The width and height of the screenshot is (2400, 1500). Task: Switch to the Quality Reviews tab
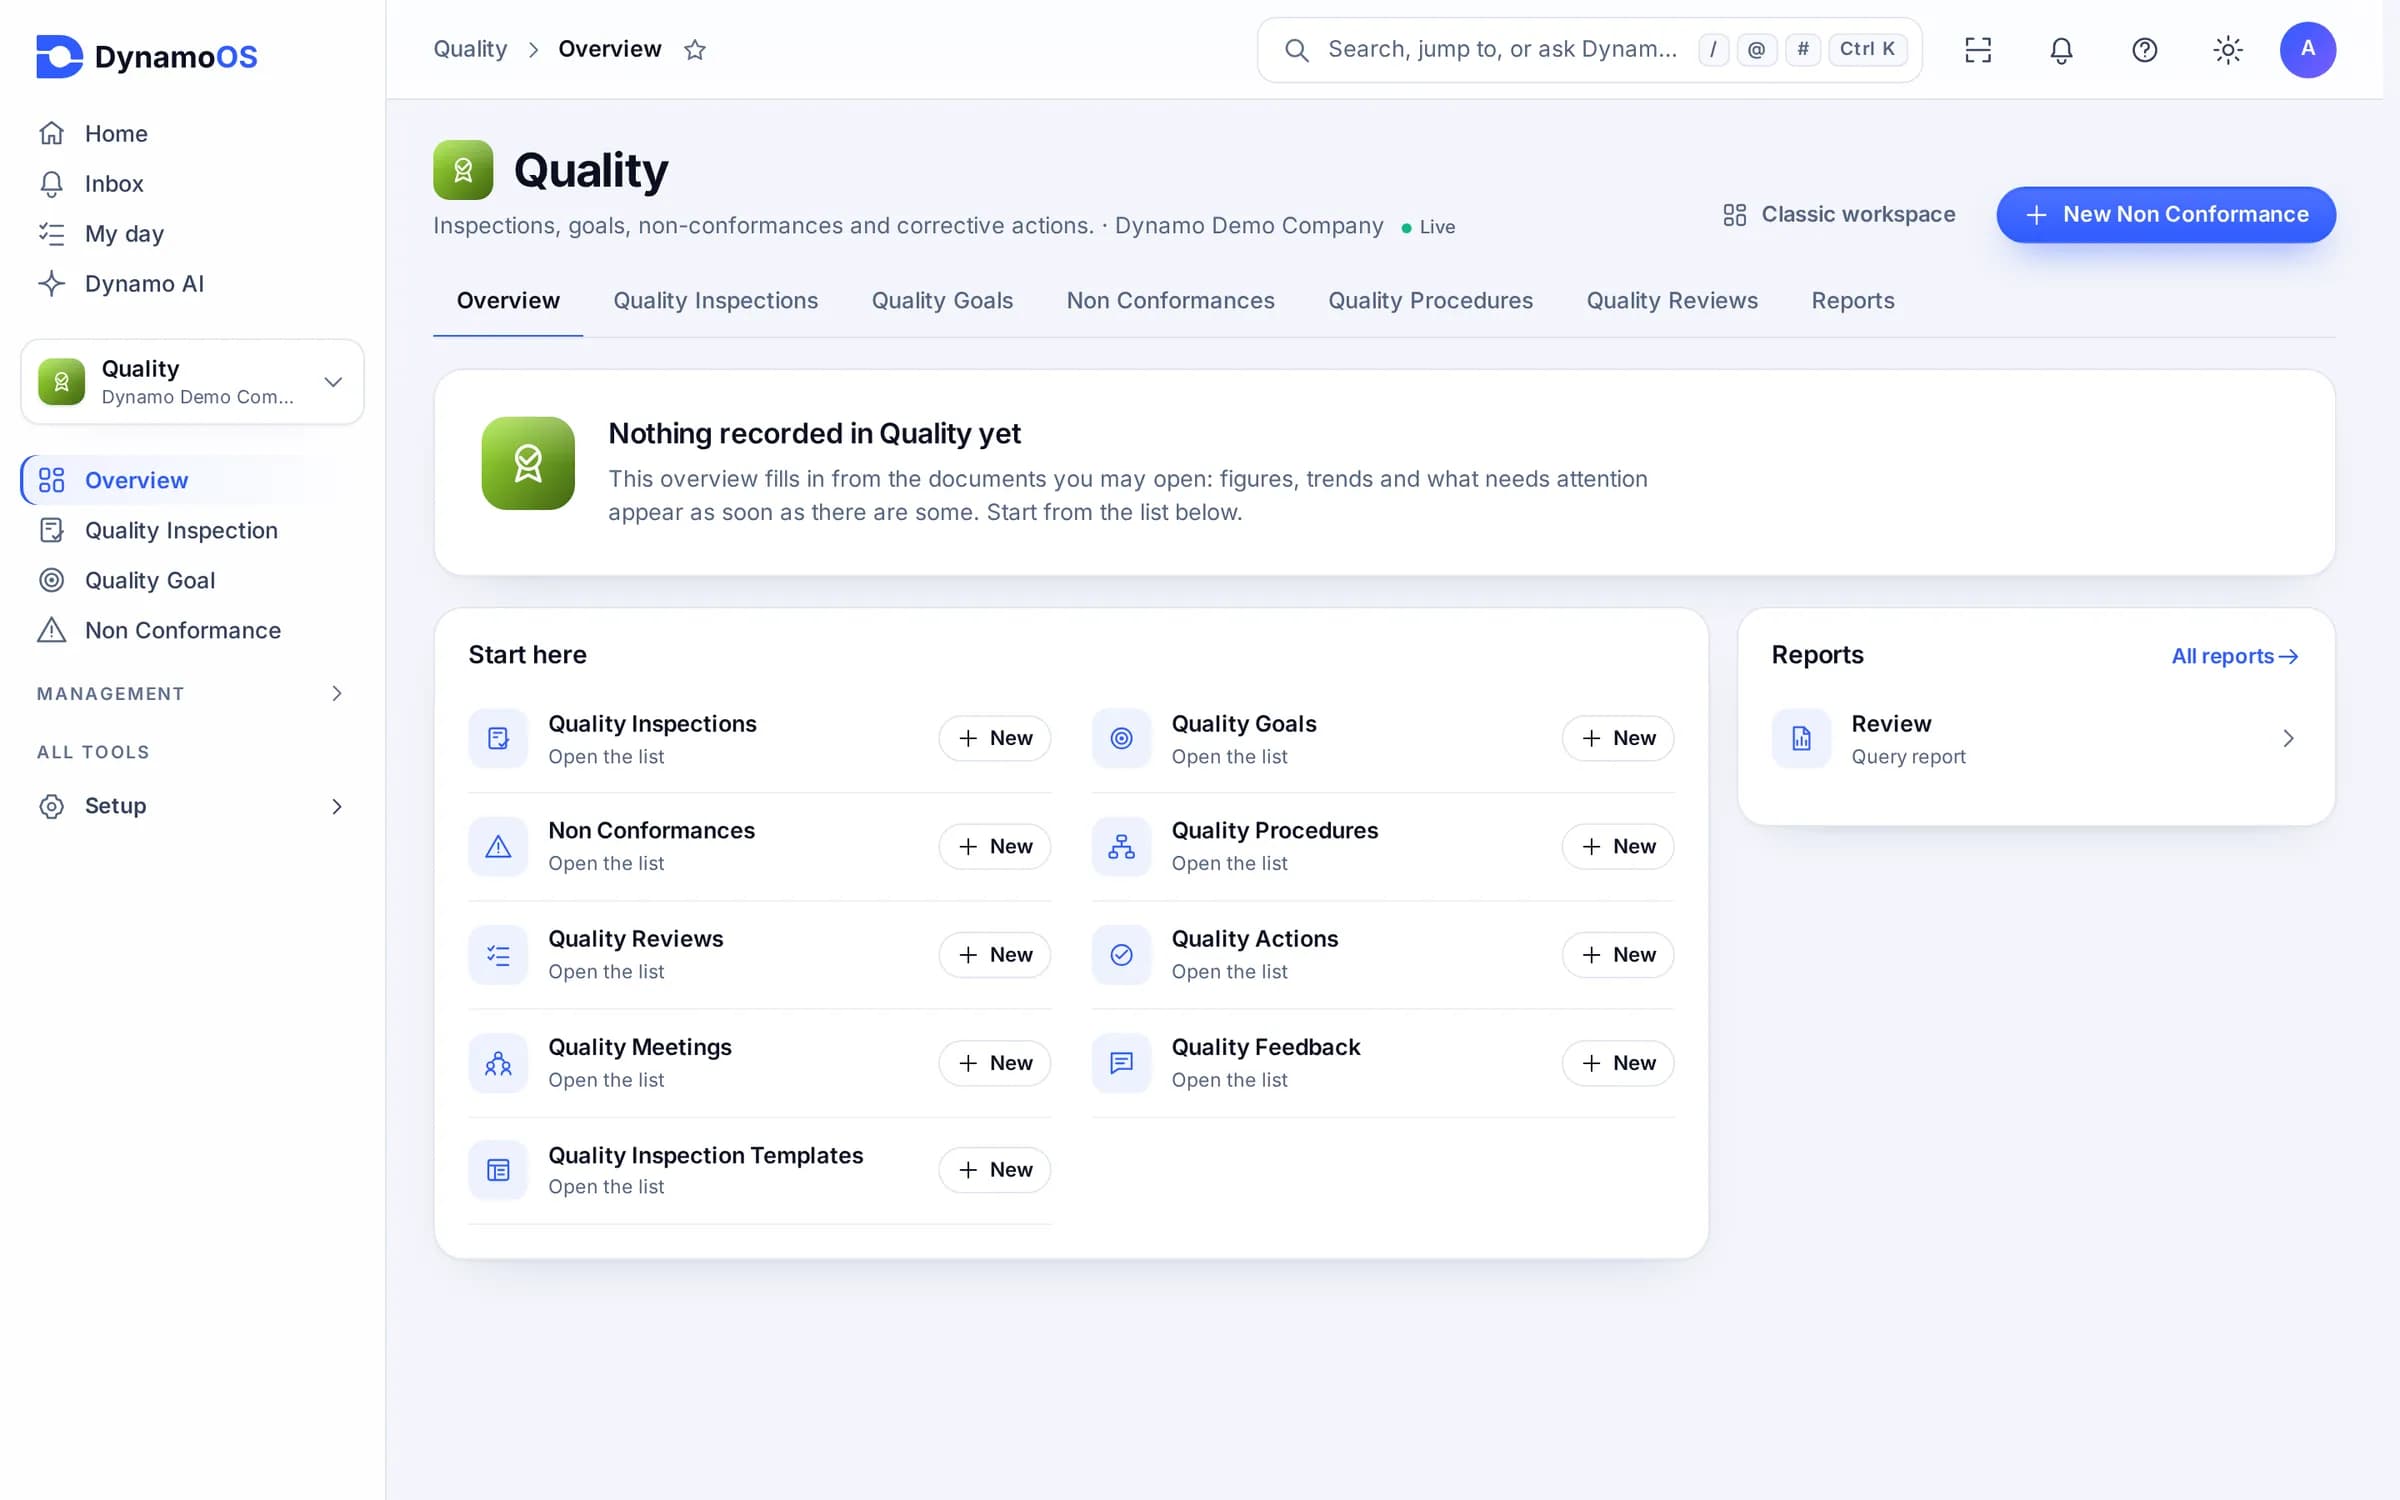(1672, 301)
